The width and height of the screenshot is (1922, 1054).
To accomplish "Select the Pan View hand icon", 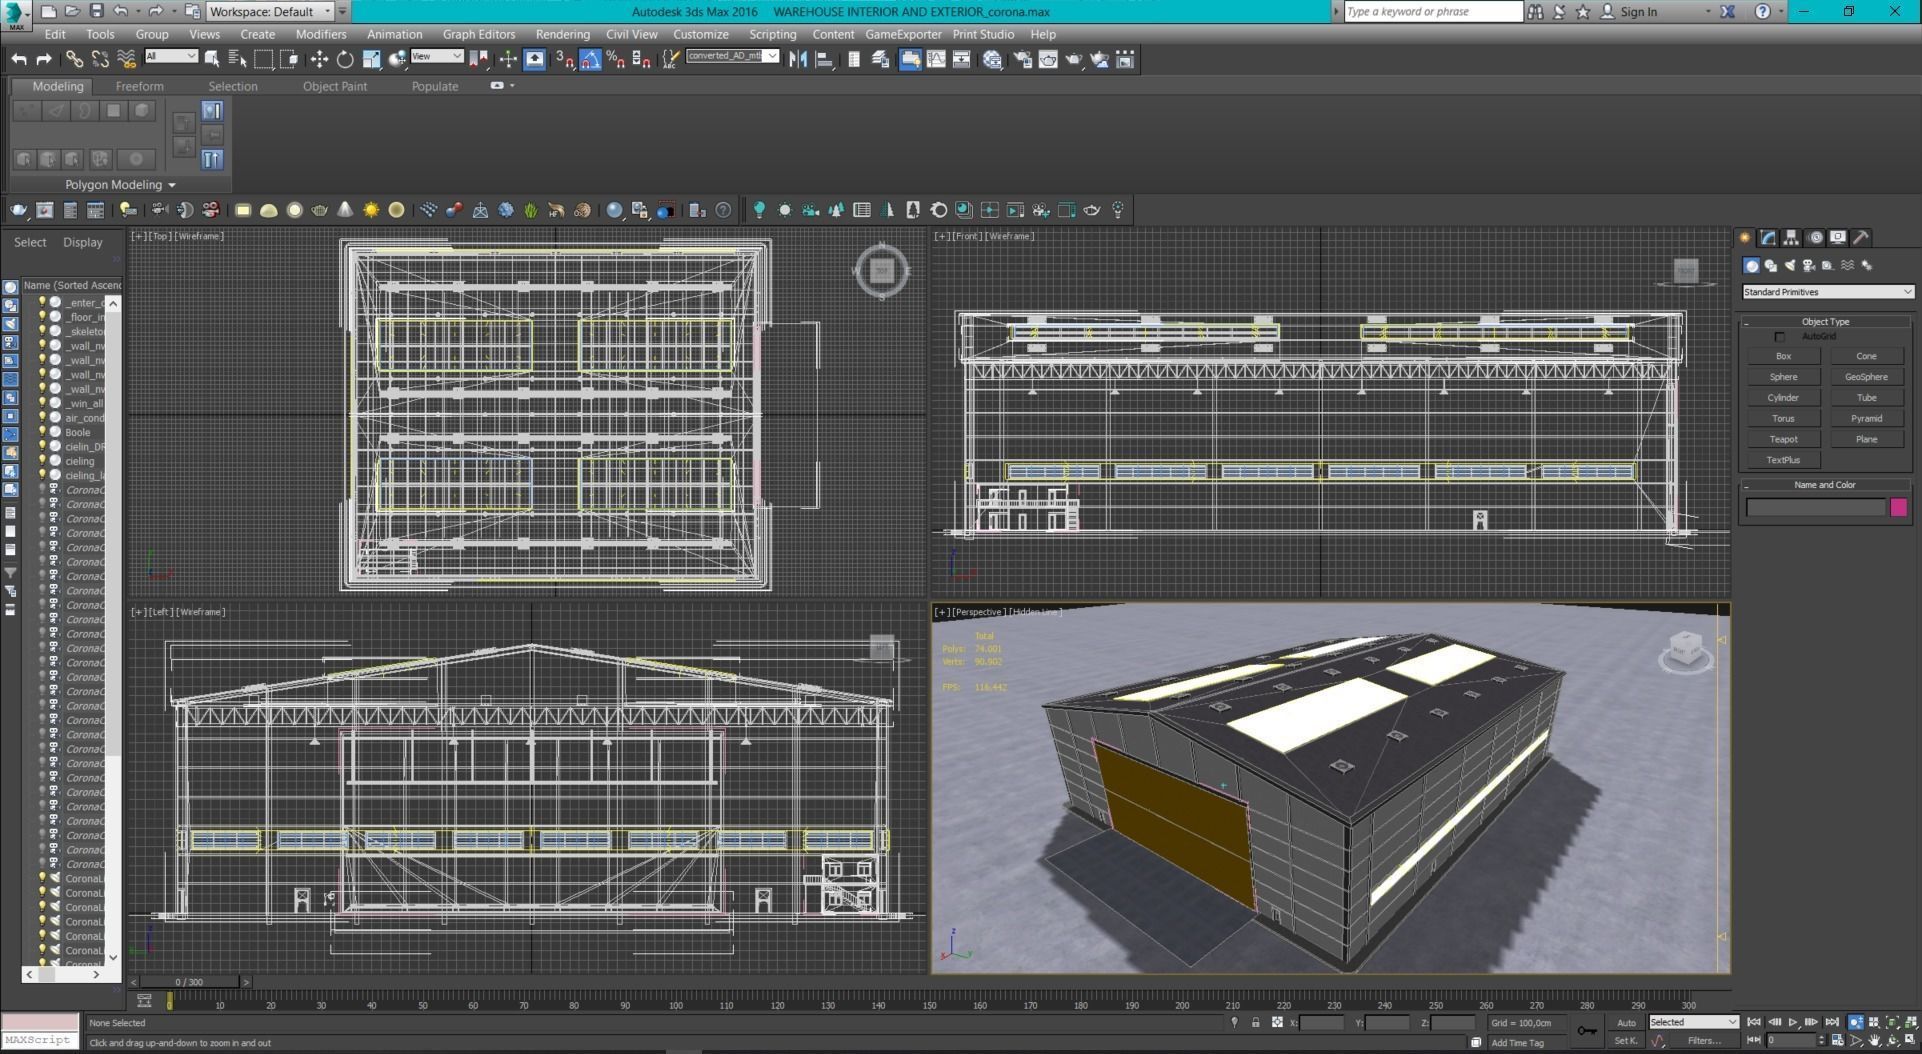I will [1874, 1040].
